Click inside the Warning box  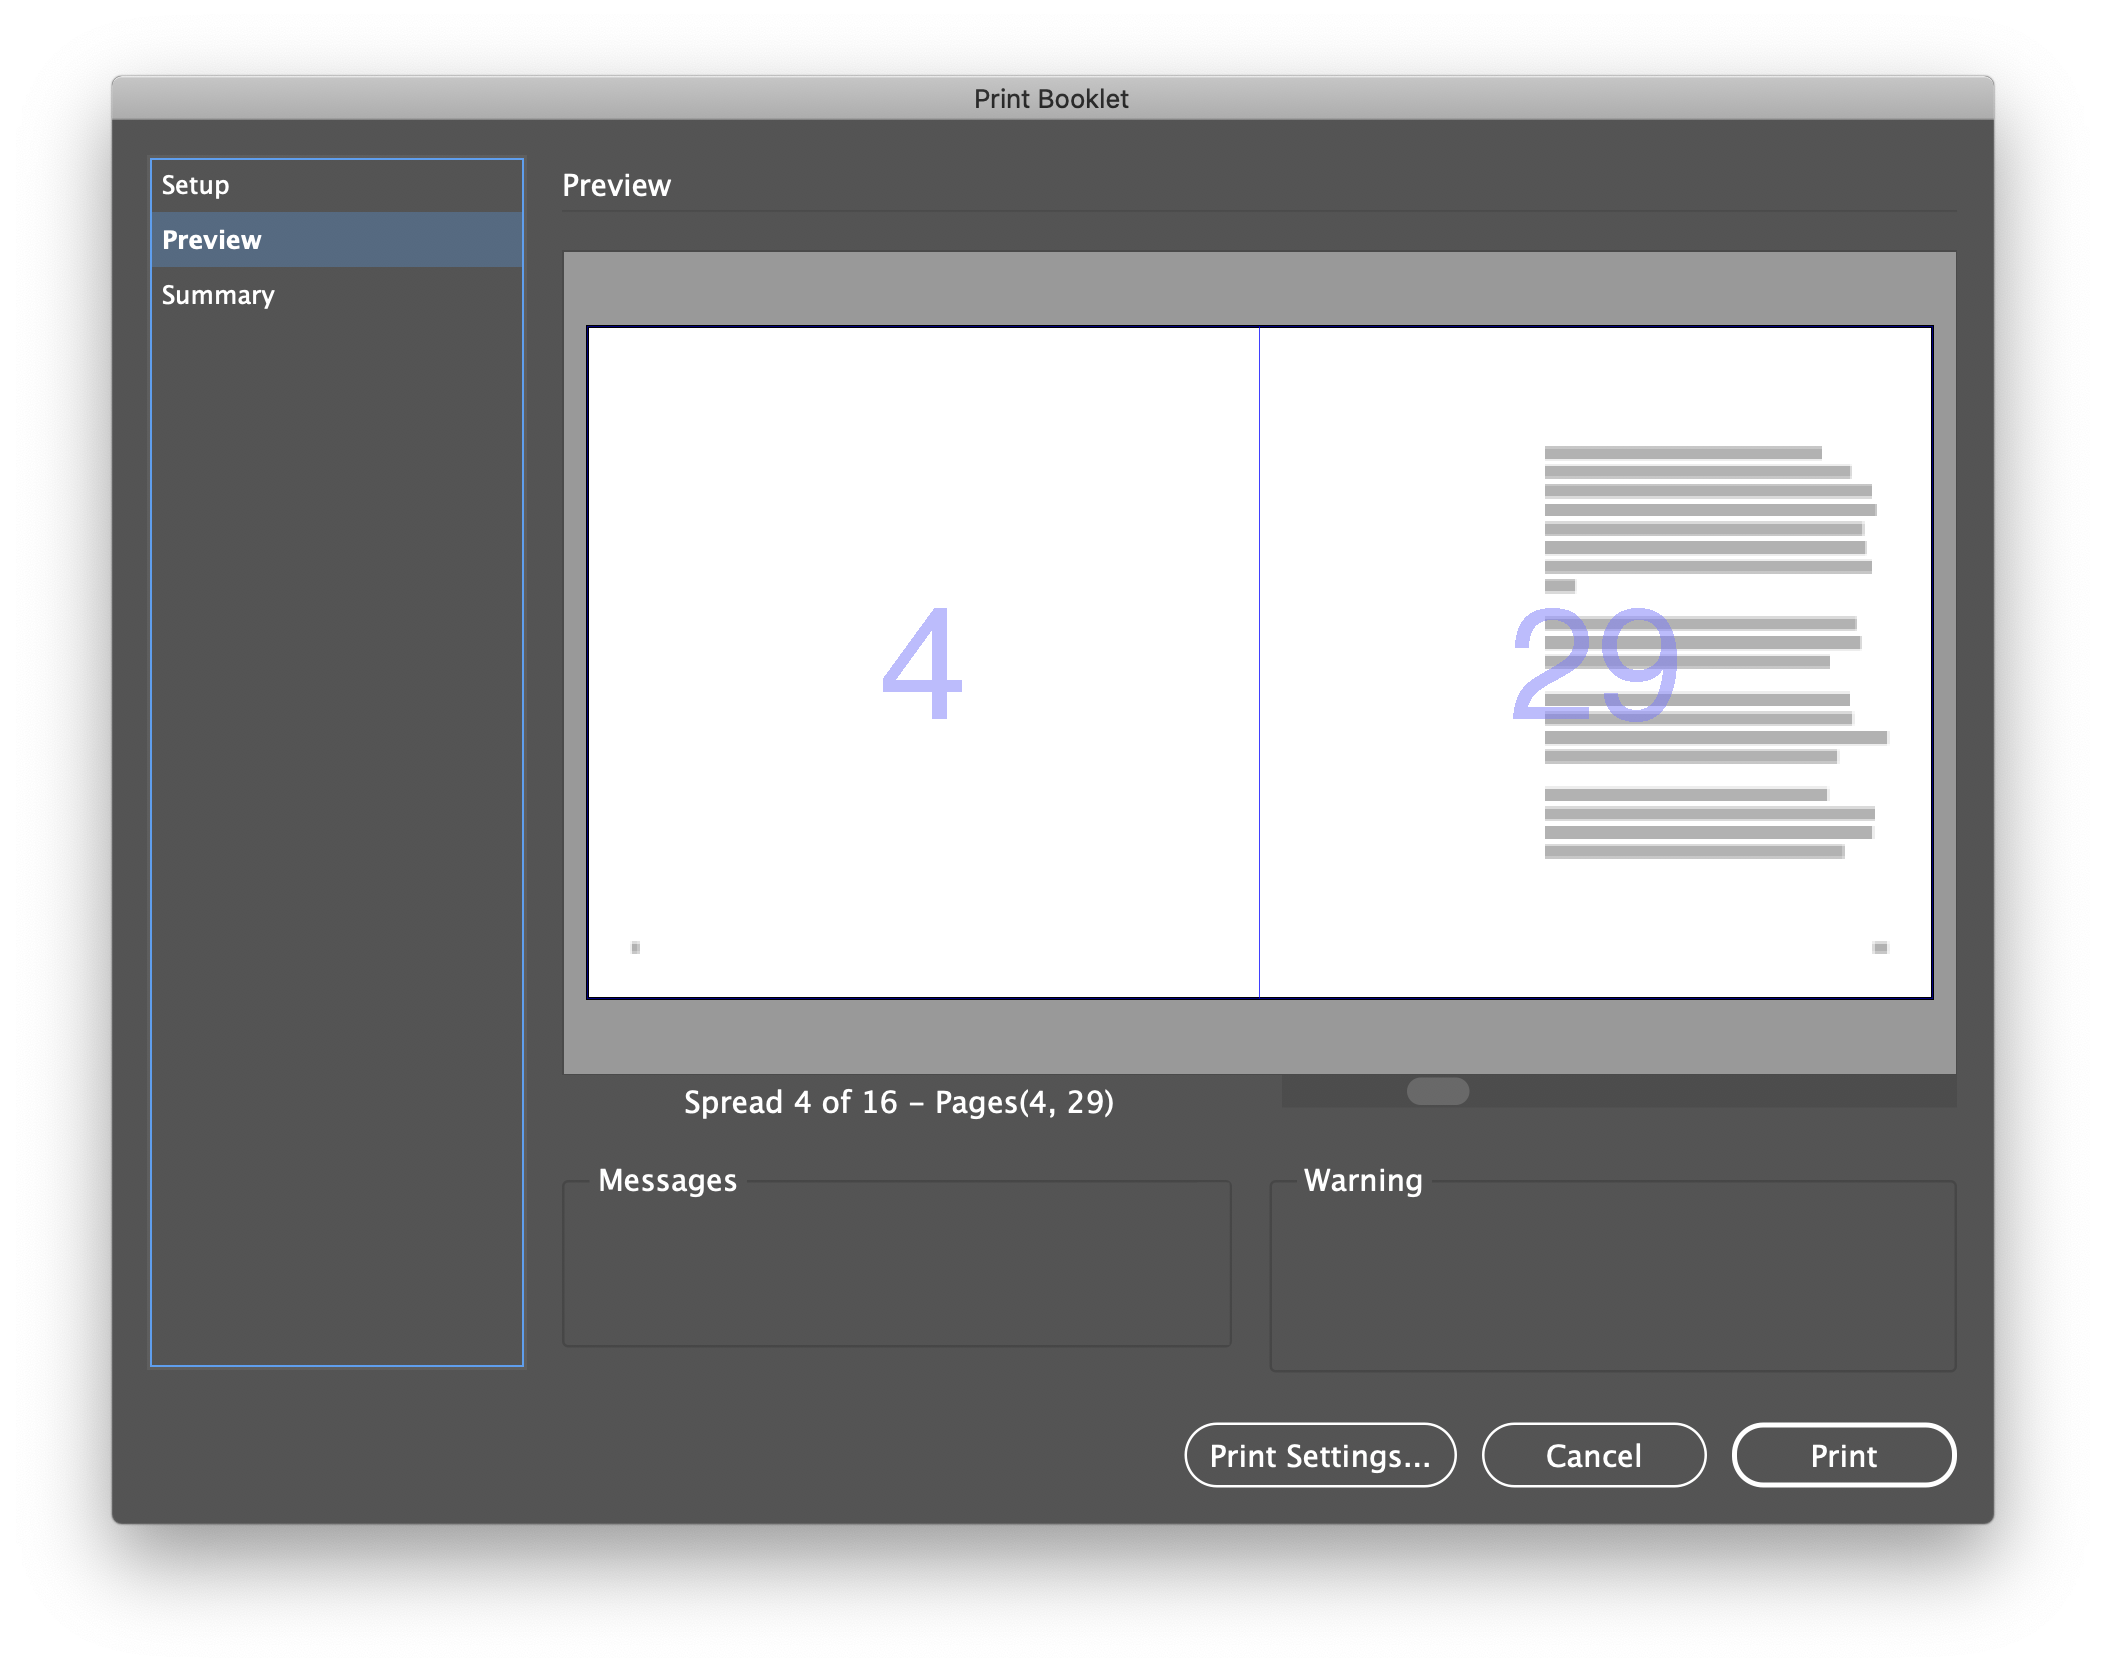(1610, 1275)
